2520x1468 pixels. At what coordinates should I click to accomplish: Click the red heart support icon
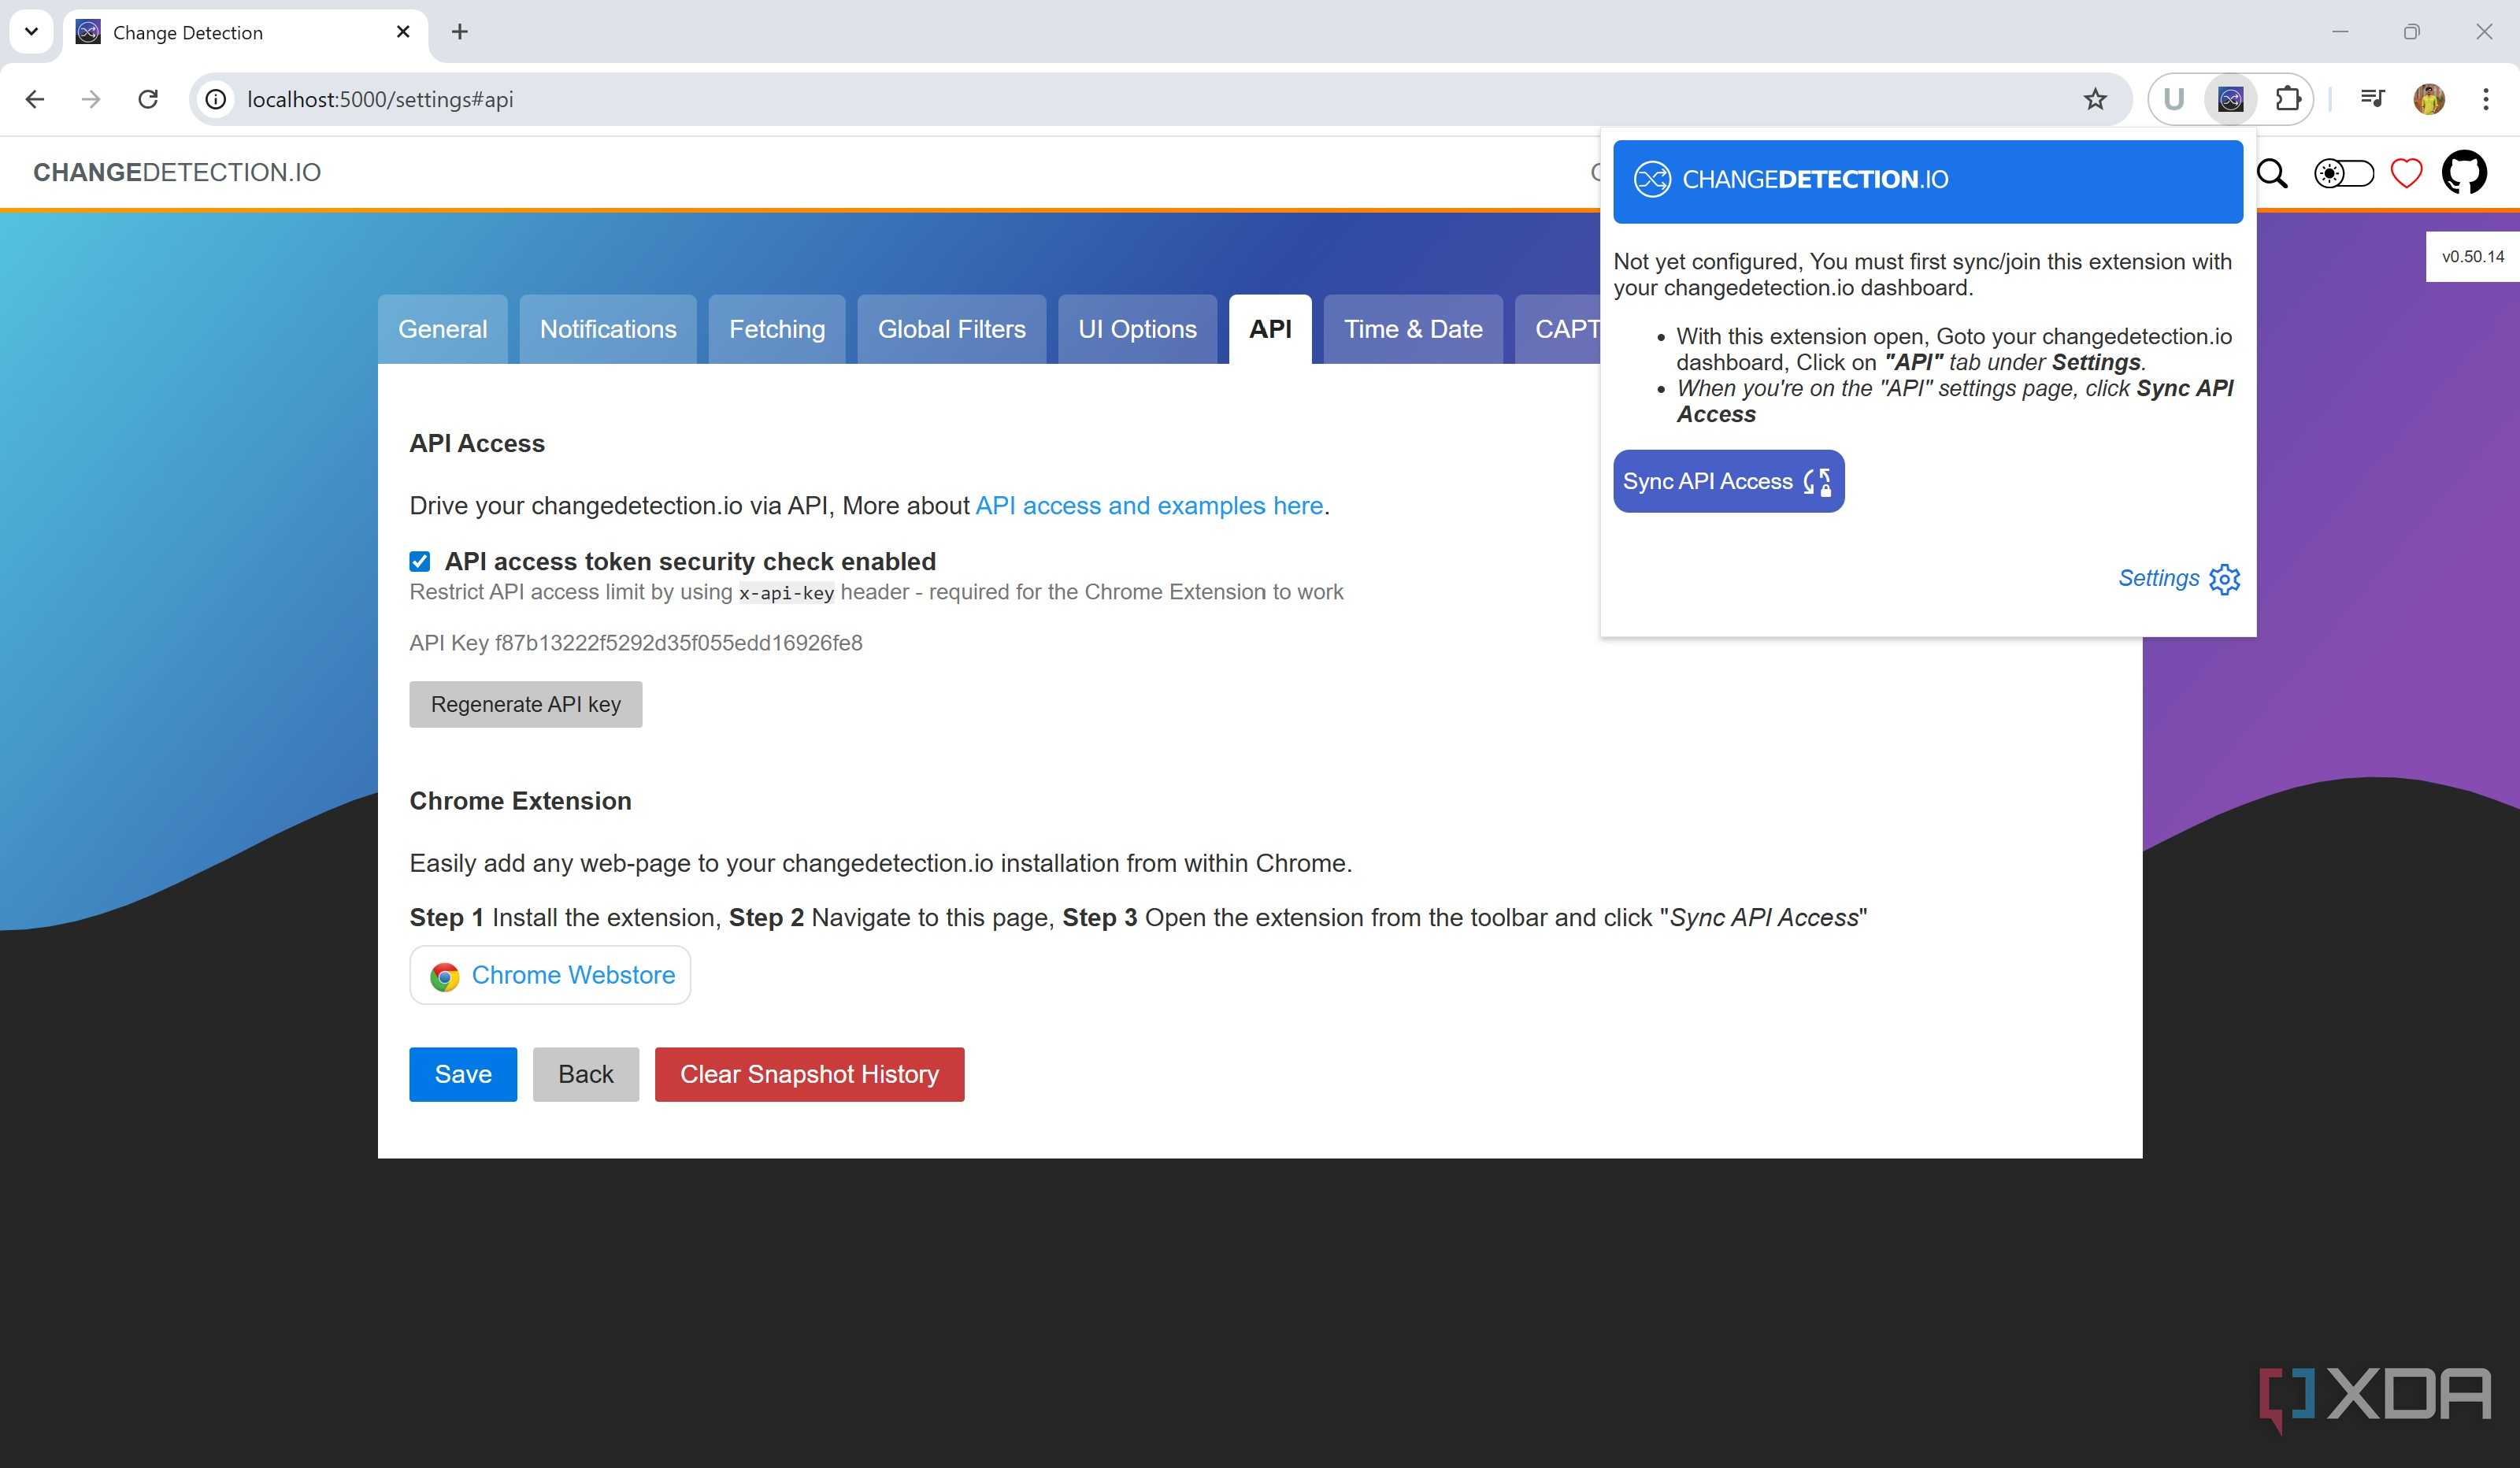click(2406, 173)
